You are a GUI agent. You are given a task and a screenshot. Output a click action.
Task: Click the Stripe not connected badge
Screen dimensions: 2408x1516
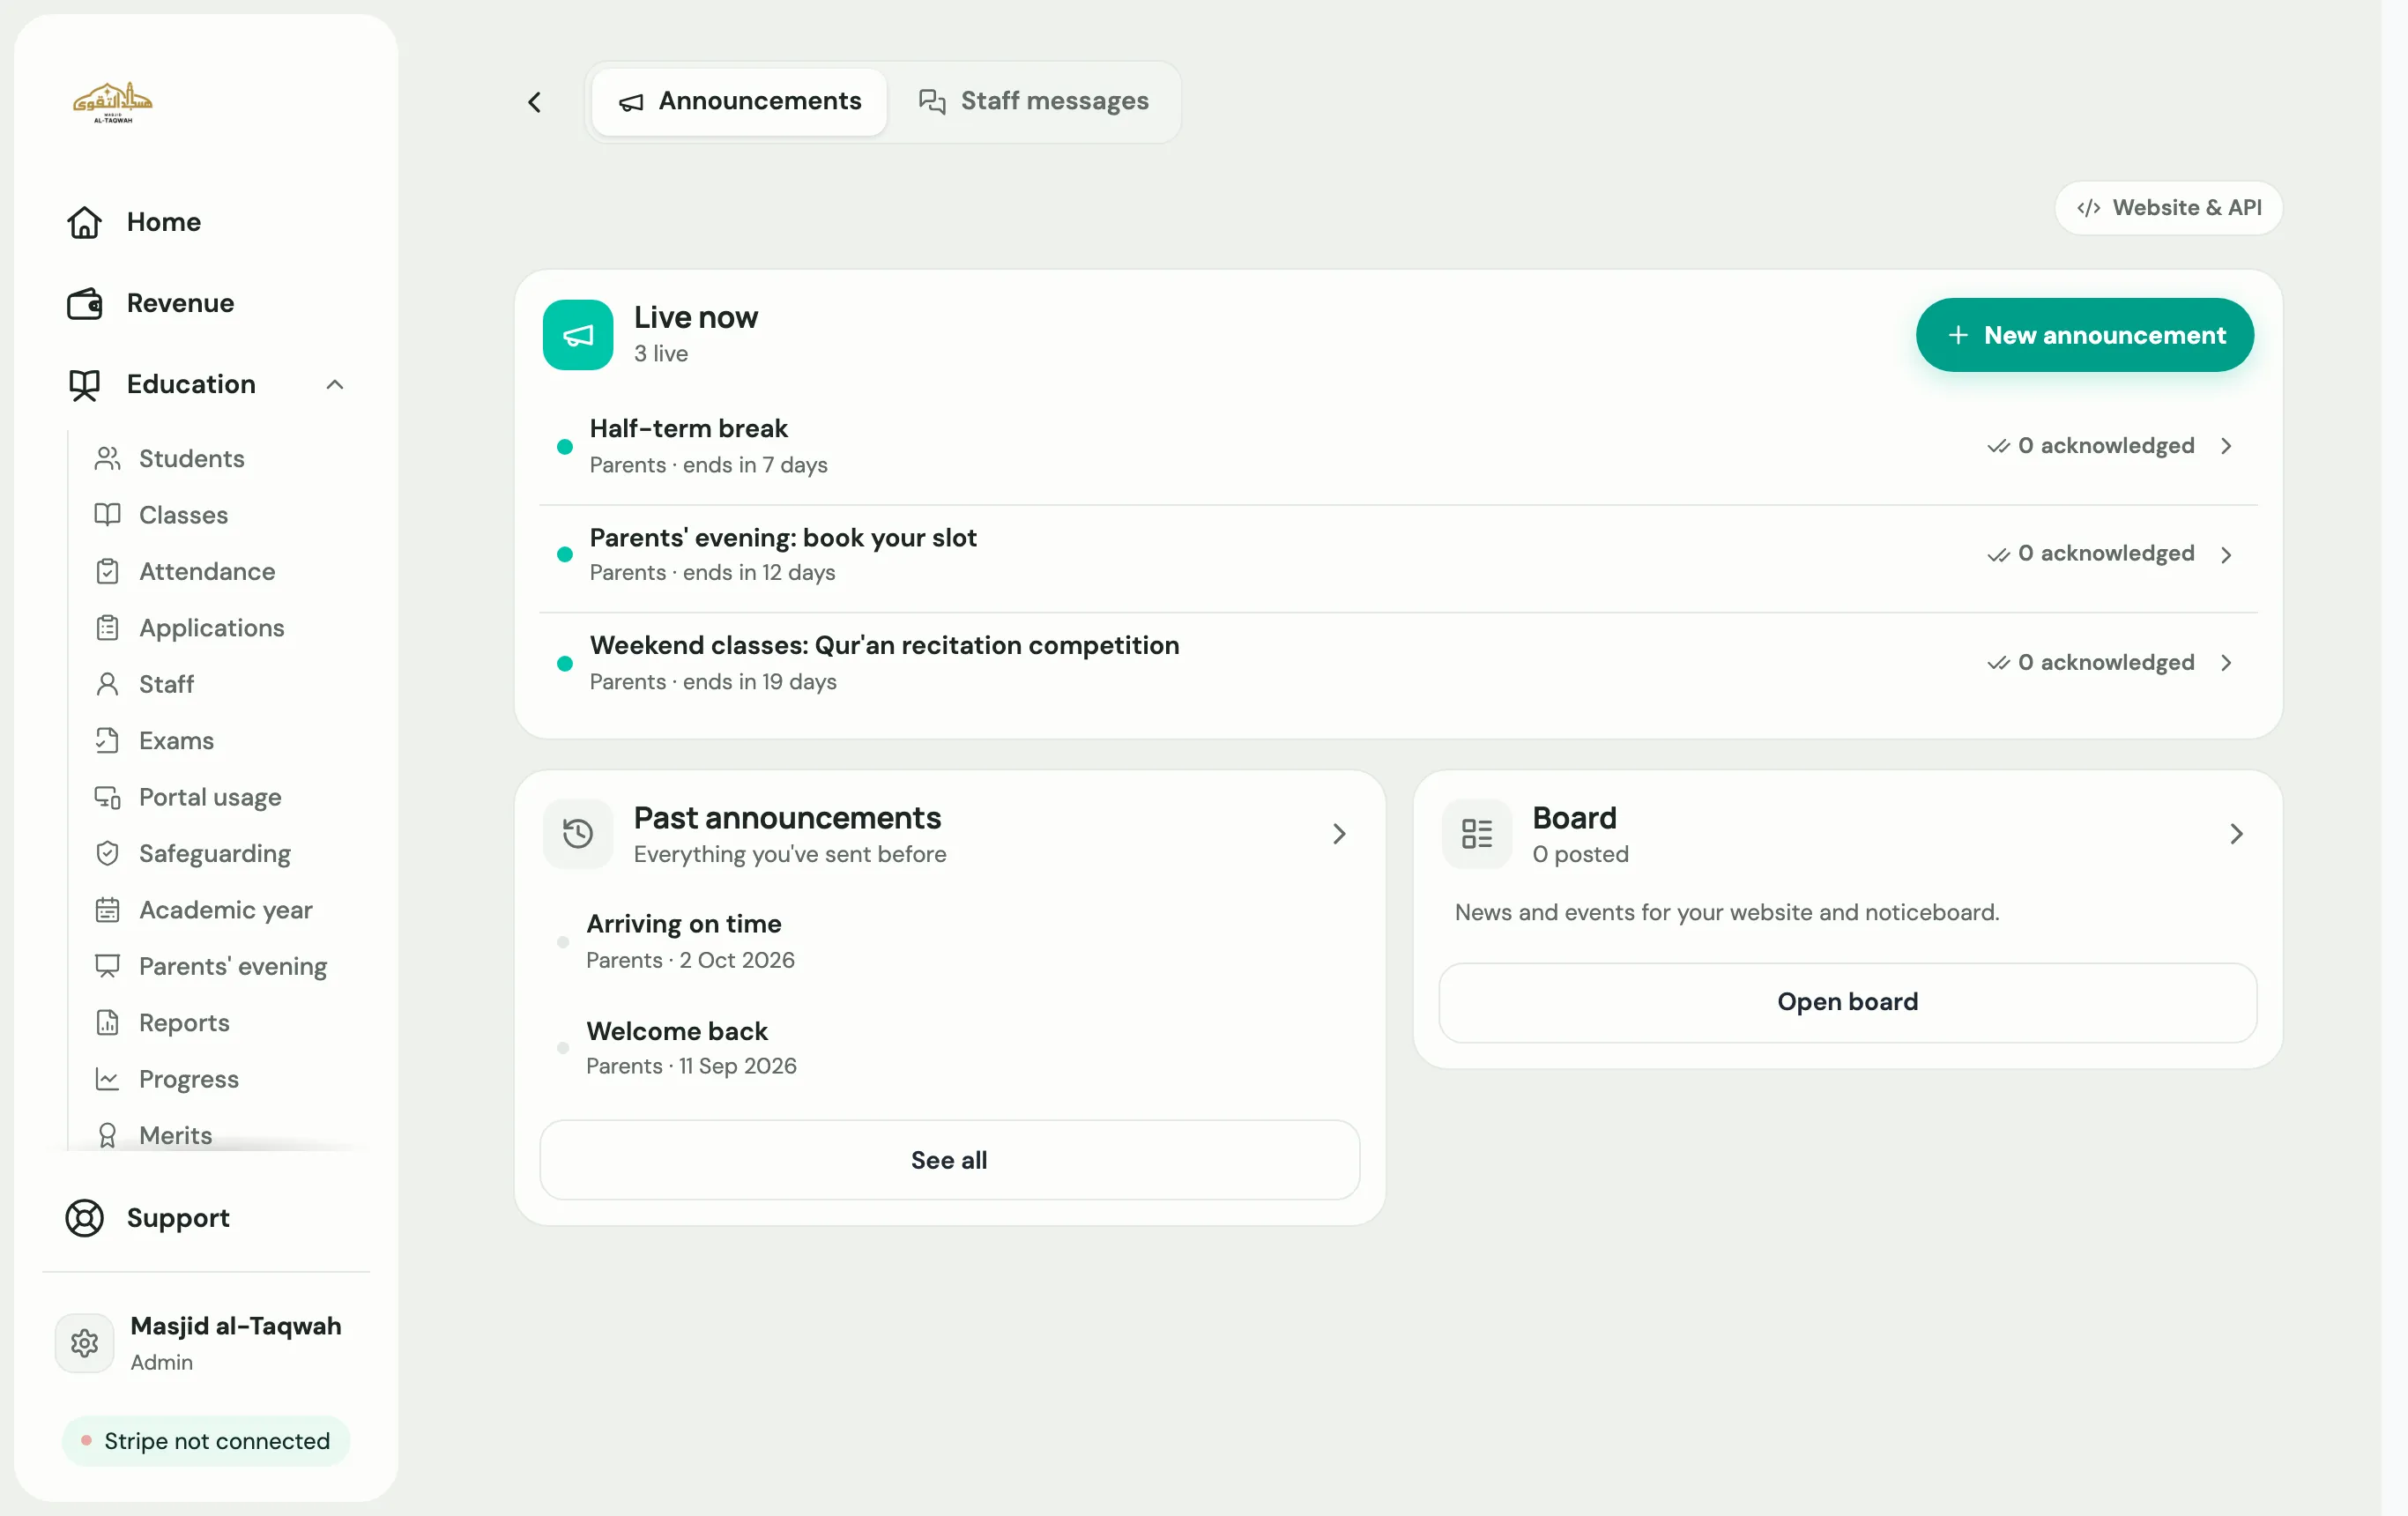tap(206, 1440)
